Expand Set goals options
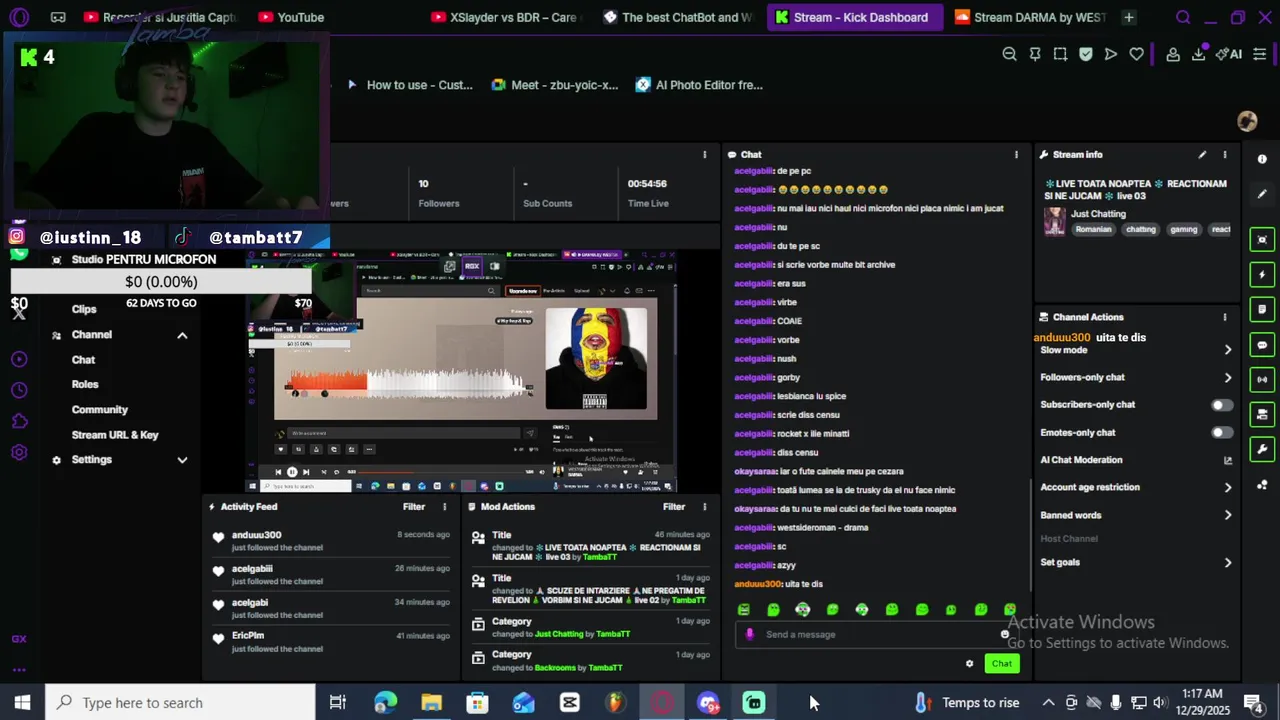The image size is (1280, 720). click(x=1228, y=563)
